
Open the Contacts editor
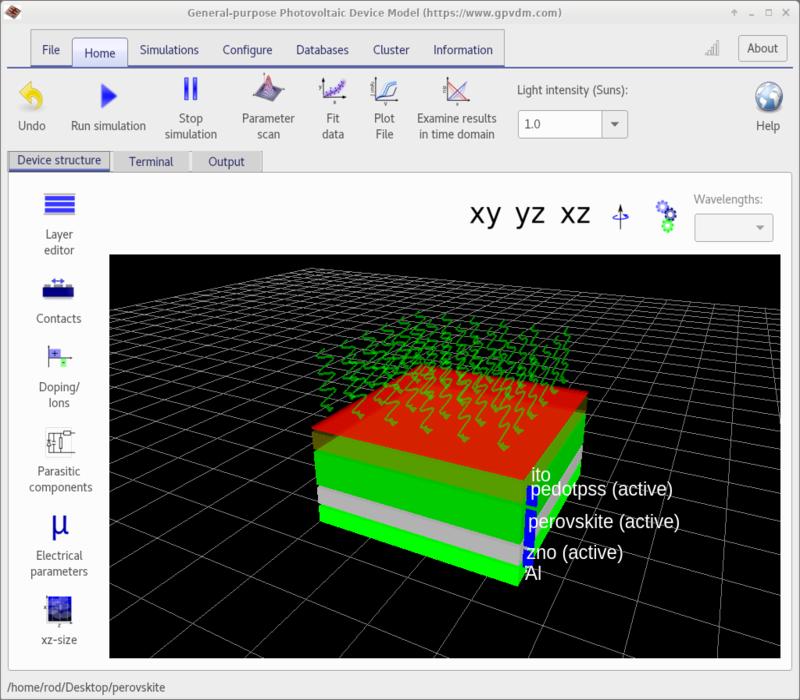[x=59, y=289]
